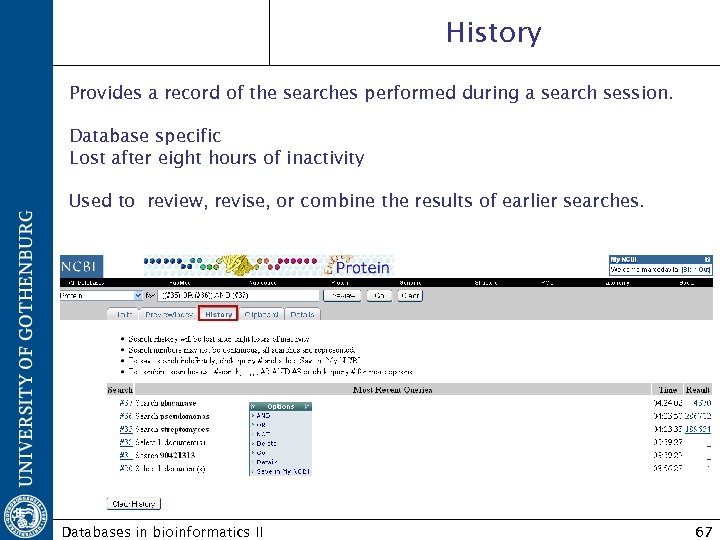Click the Result column header
Viewport: 720px width, 540px height.
pyautogui.click(x=698, y=390)
